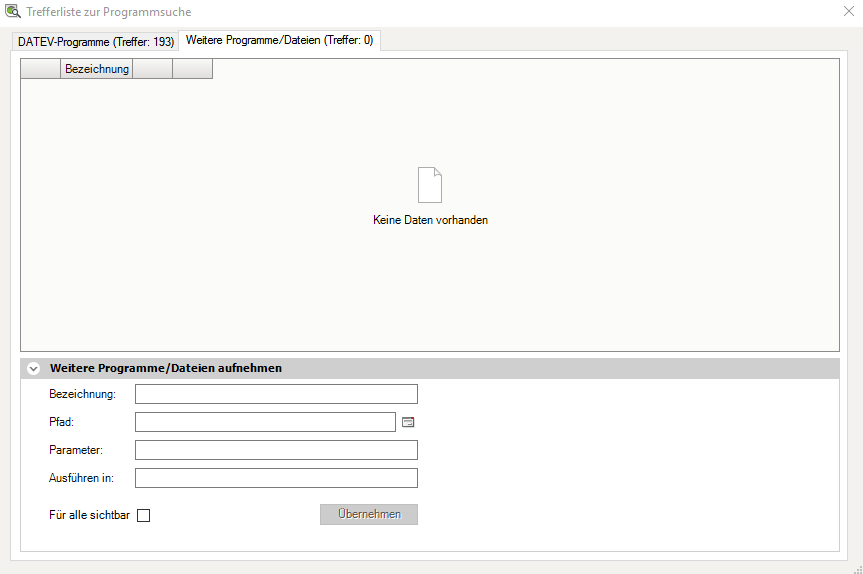Select the Weitere Programme/Dateien tab

pyautogui.click(x=279, y=40)
